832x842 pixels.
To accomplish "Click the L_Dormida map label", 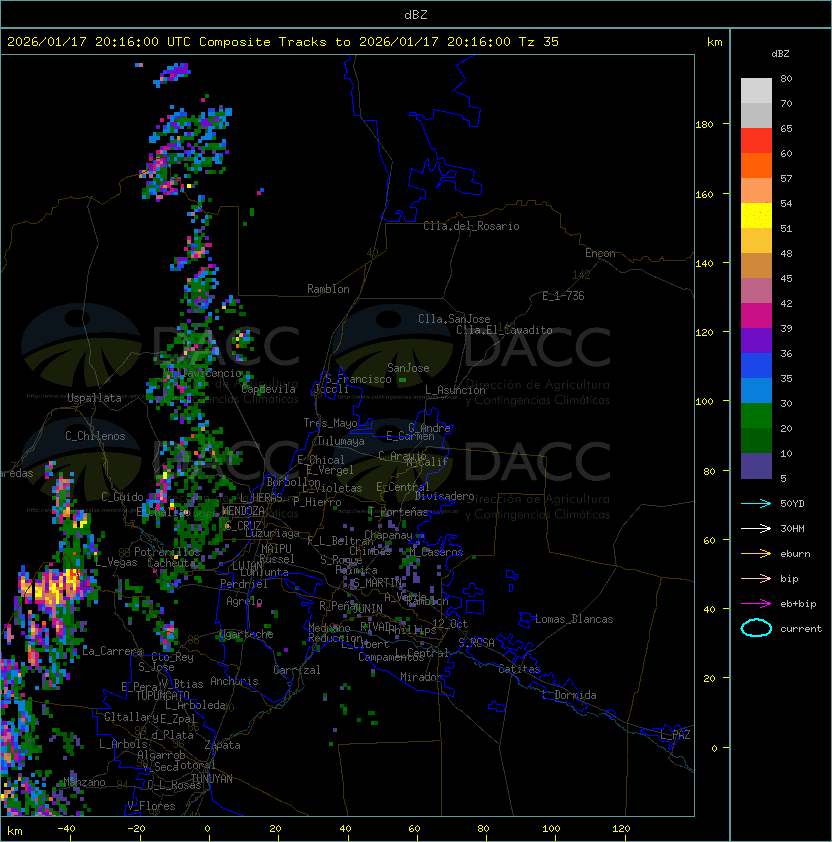I will (569, 695).
